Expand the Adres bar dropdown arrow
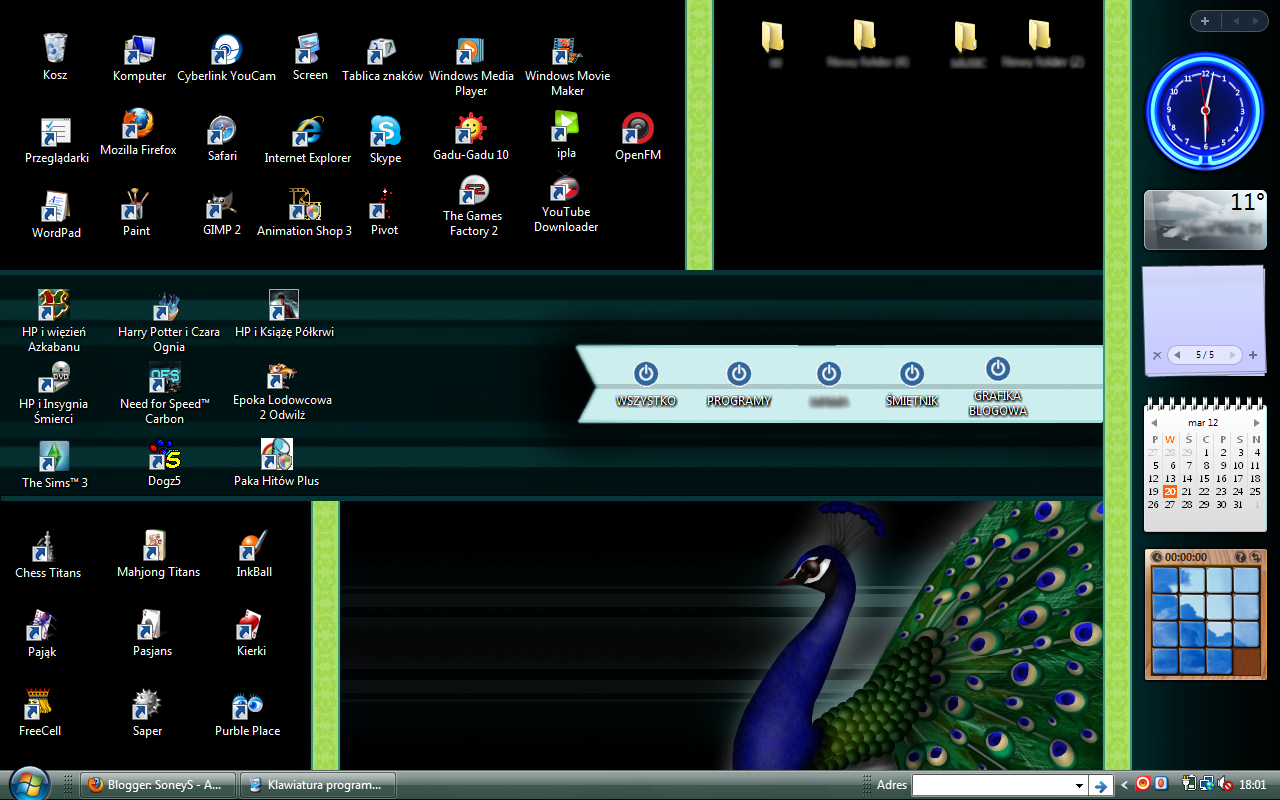Viewport: 1280px width, 800px height. tap(1079, 785)
